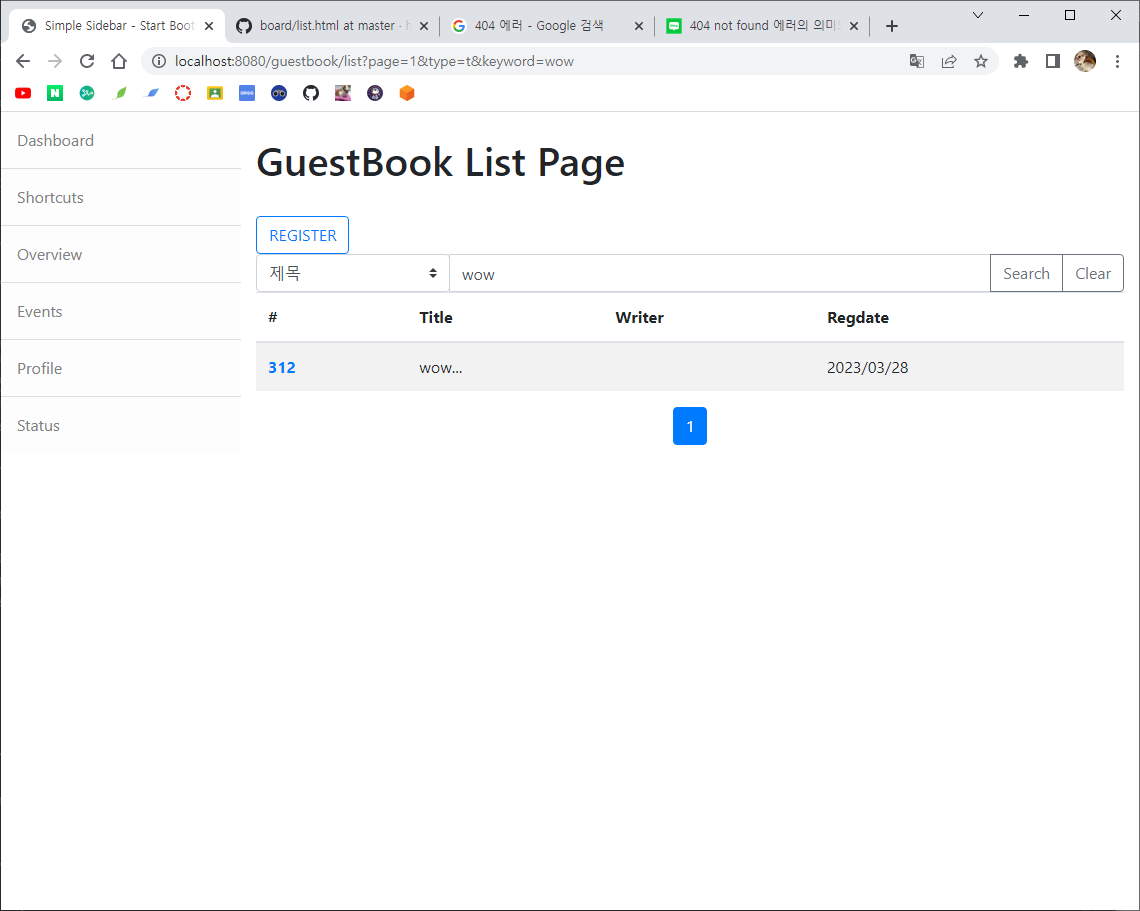Go to the browser home page
The image size is (1140, 911).
click(x=119, y=61)
